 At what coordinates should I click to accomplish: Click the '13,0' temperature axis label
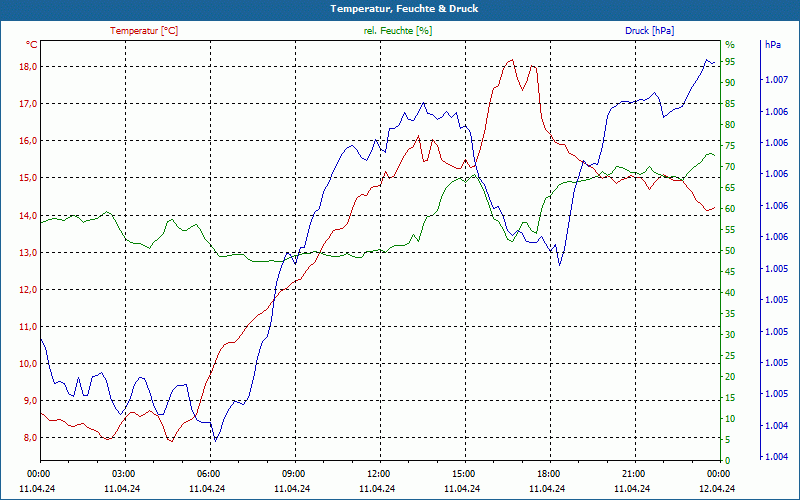(x=28, y=253)
